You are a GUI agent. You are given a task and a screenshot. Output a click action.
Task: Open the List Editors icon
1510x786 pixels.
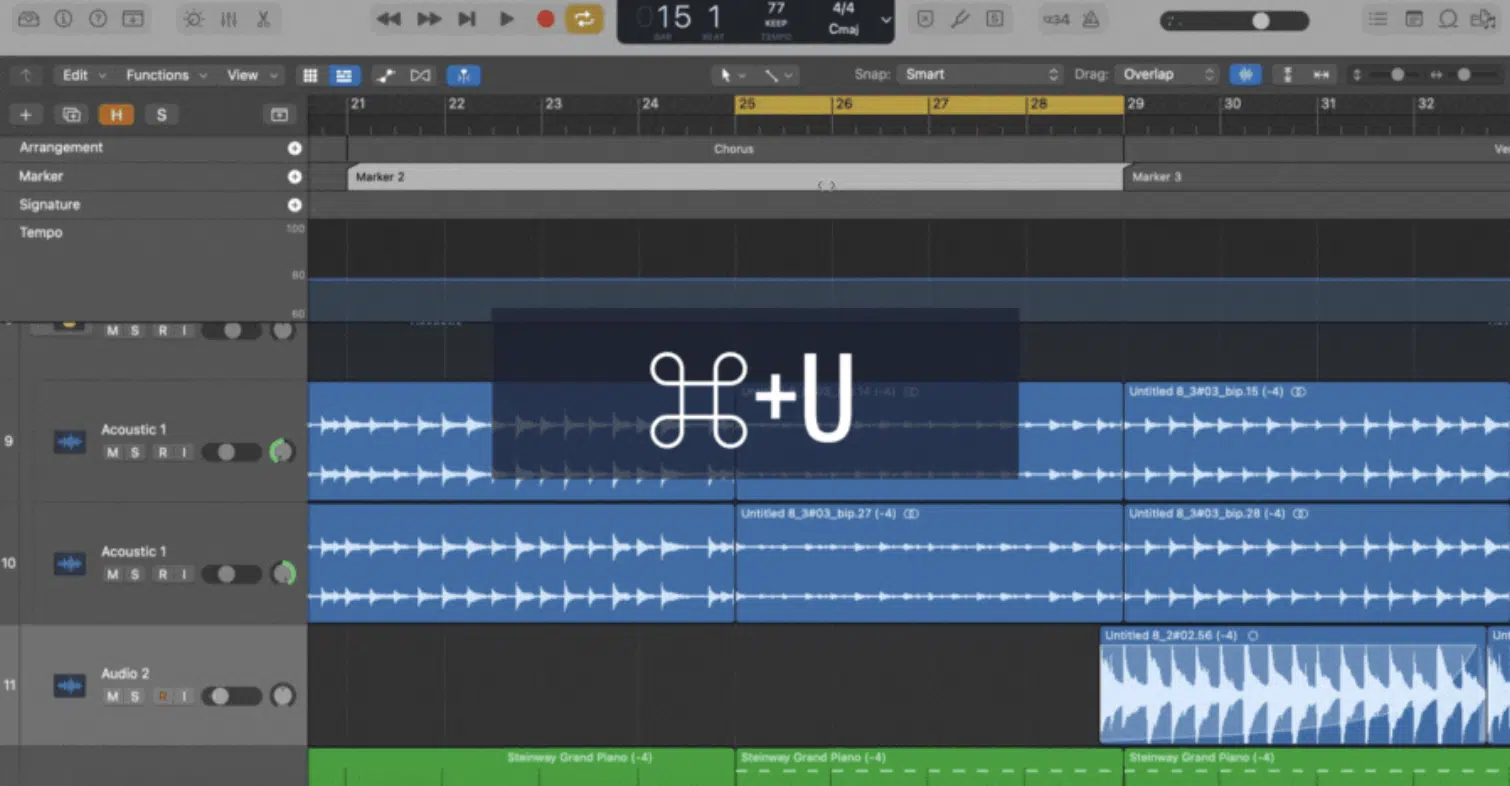pos(1378,19)
